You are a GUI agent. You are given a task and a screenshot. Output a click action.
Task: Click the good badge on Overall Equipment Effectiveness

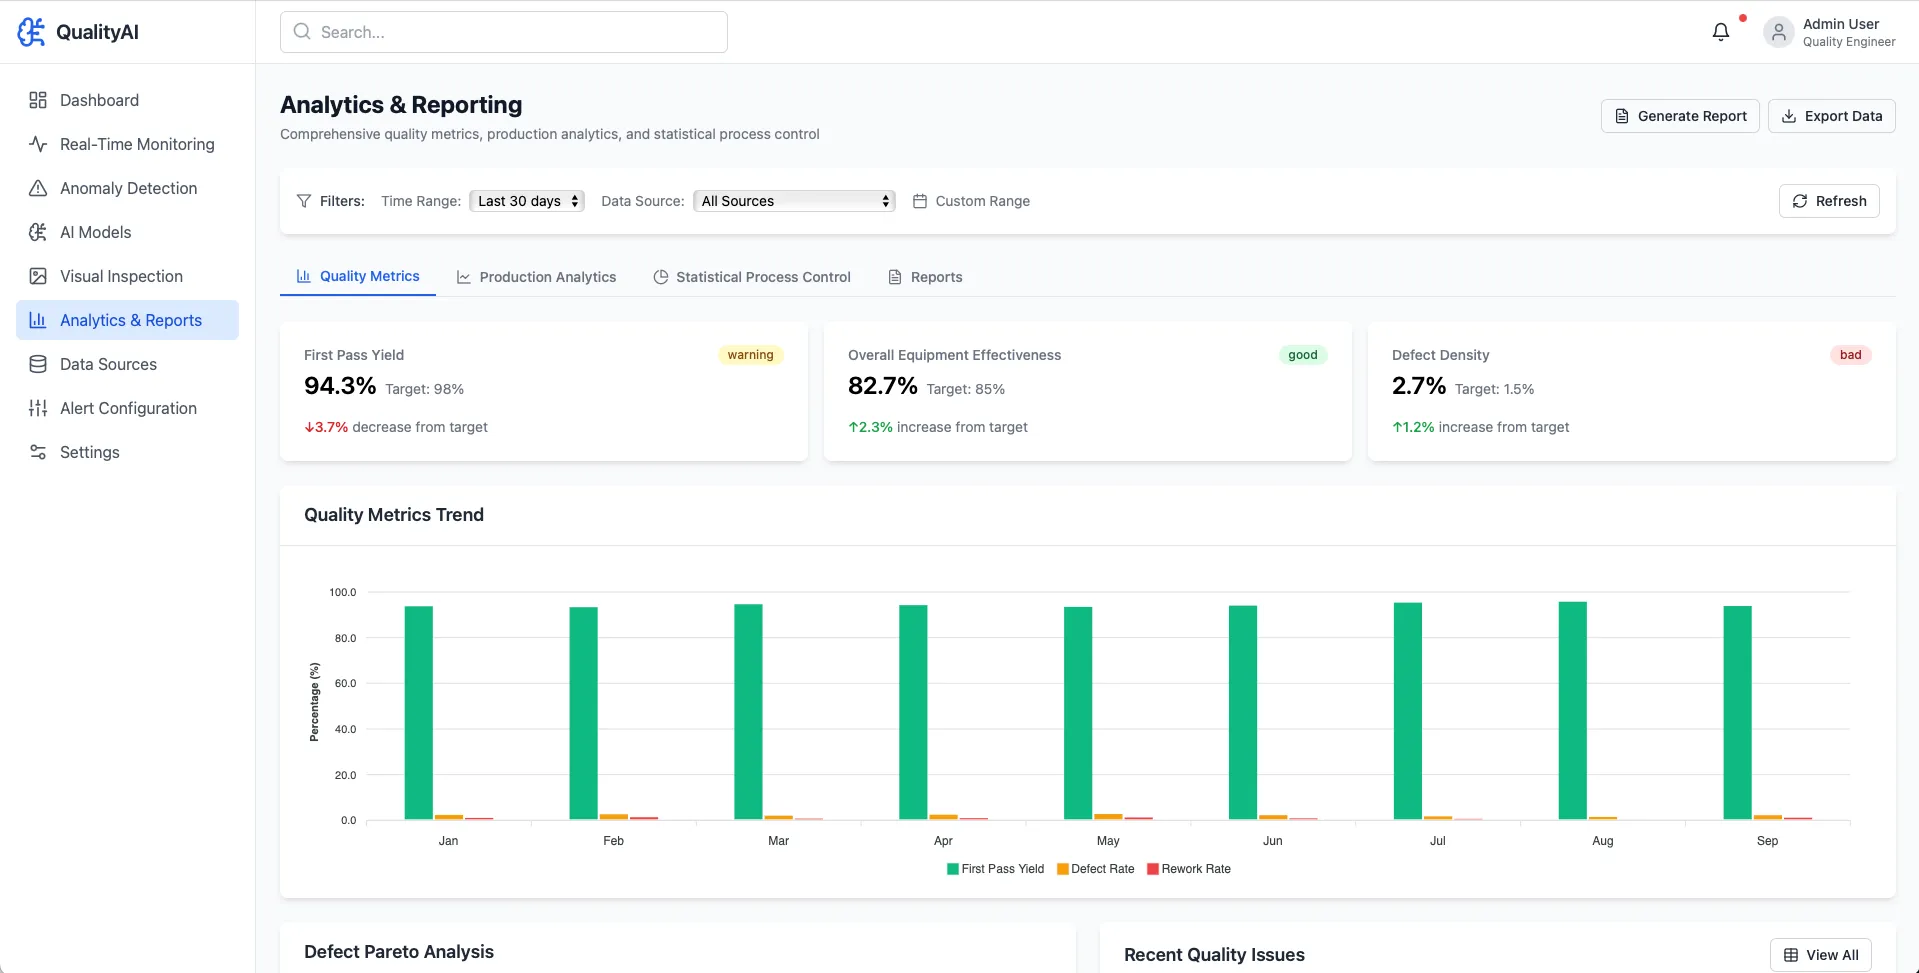coord(1303,355)
